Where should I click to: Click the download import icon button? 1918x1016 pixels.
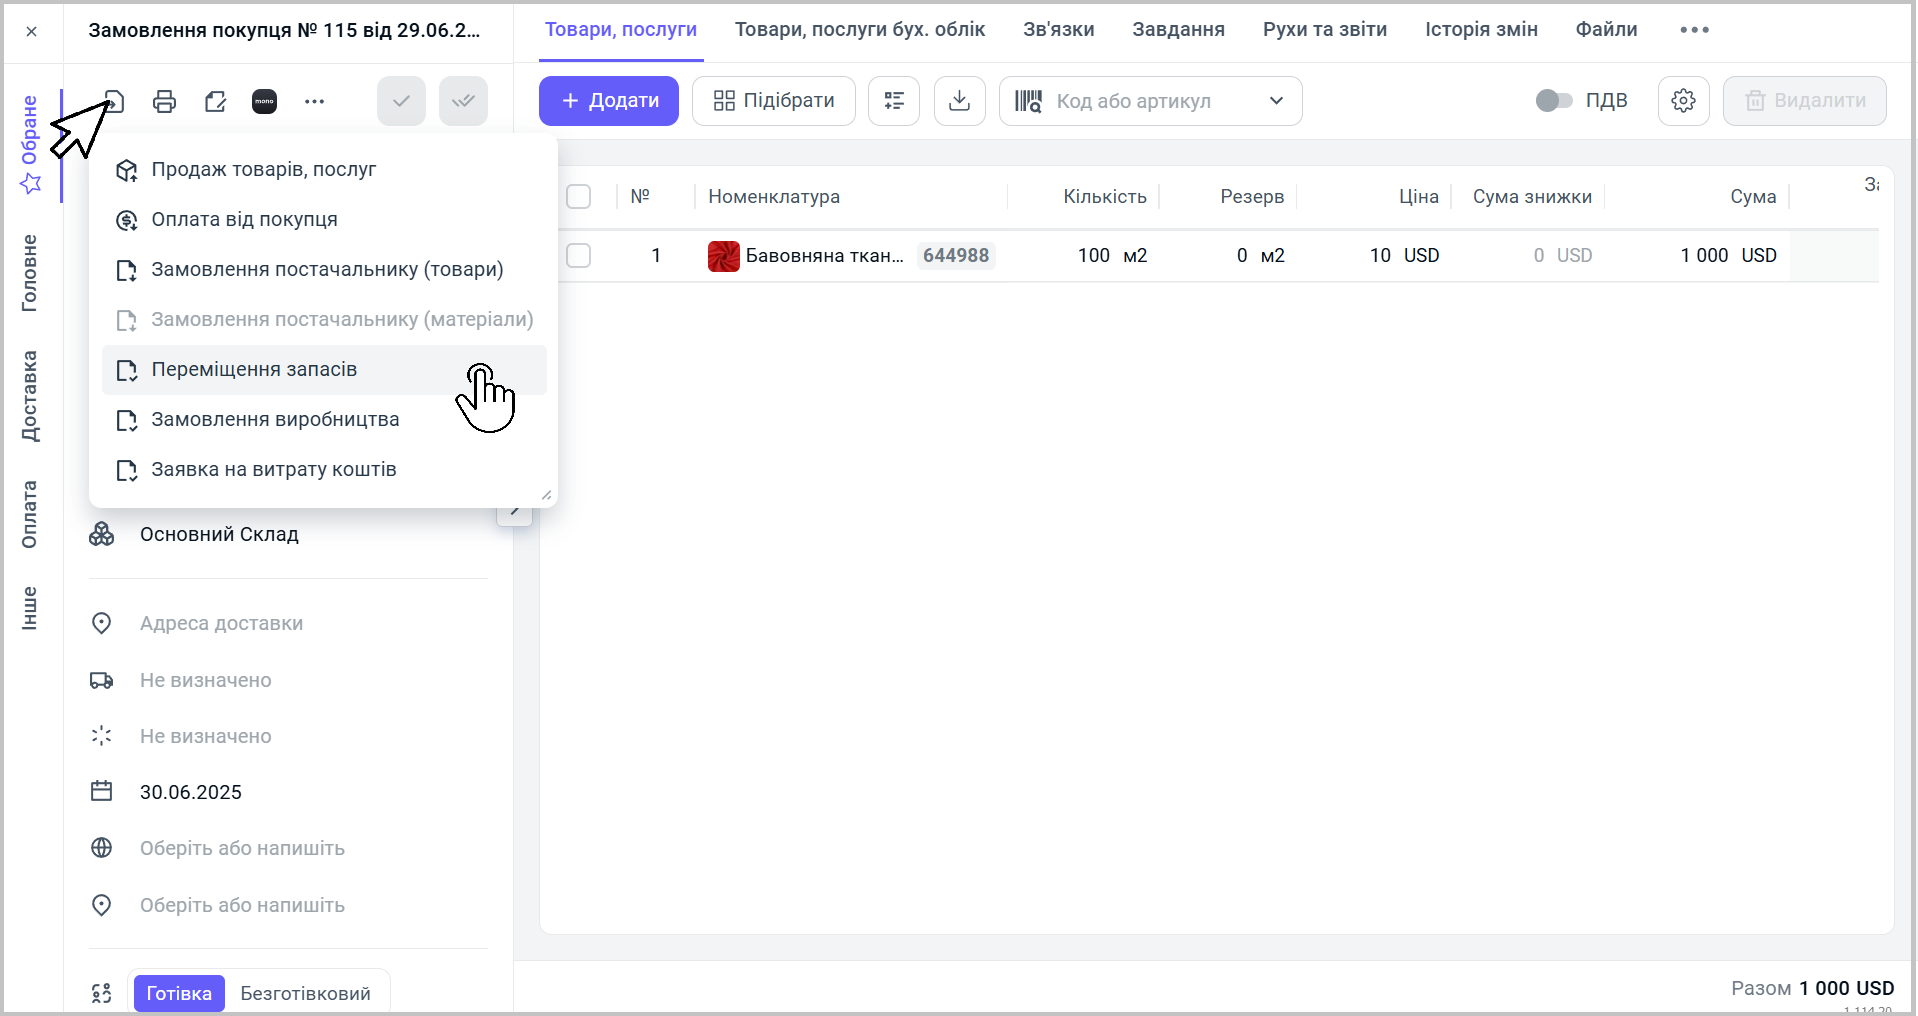(x=959, y=101)
